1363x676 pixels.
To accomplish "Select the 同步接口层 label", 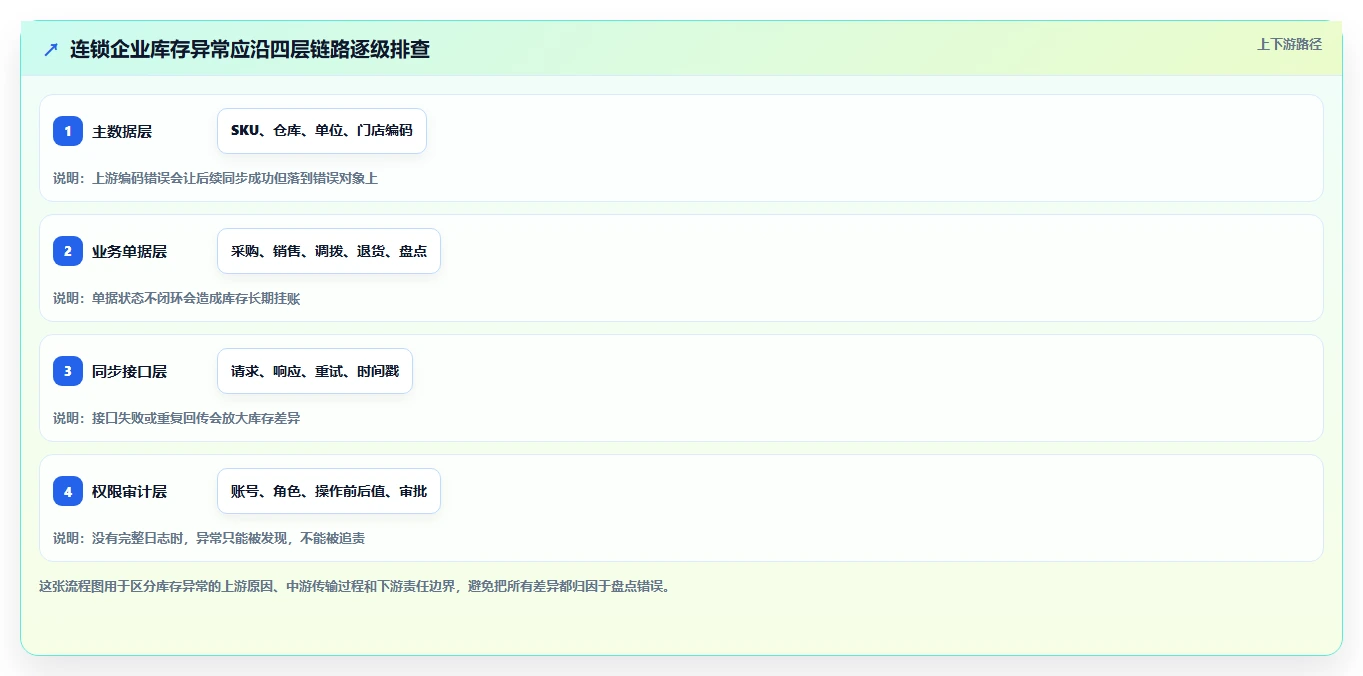I will [x=129, y=371].
